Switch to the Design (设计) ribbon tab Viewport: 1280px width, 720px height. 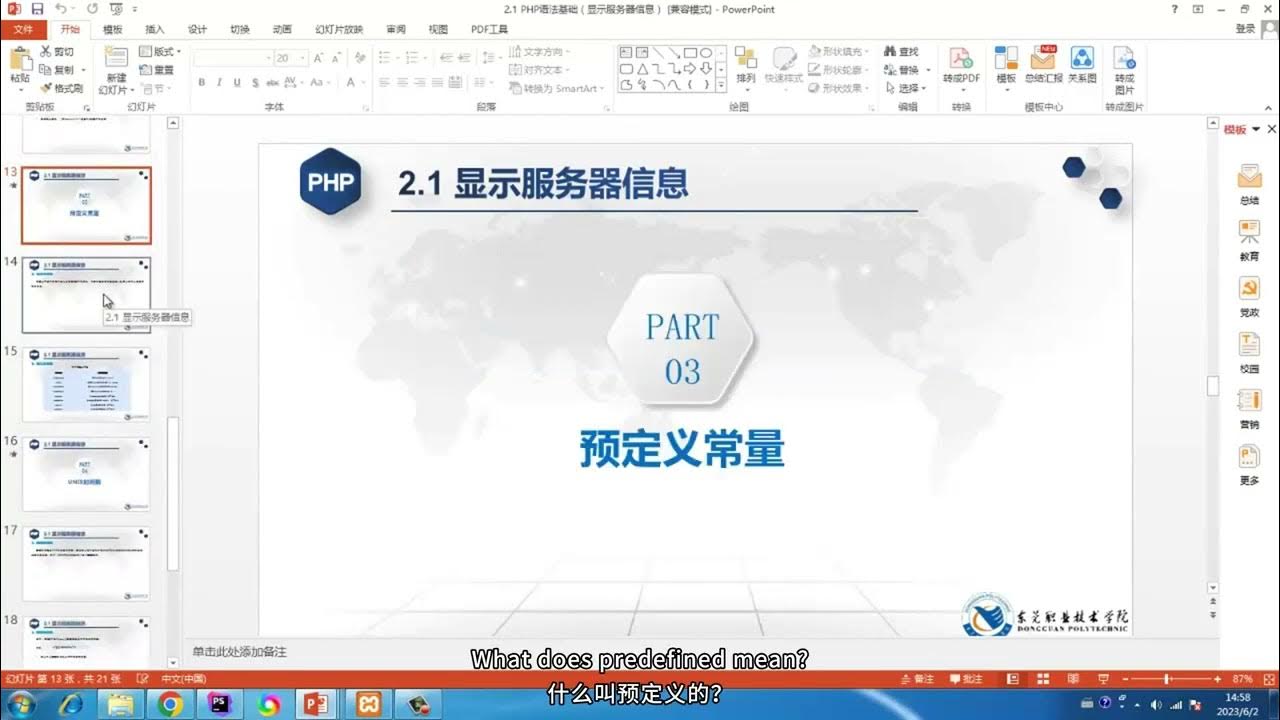pyautogui.click(x=197, y=29)
